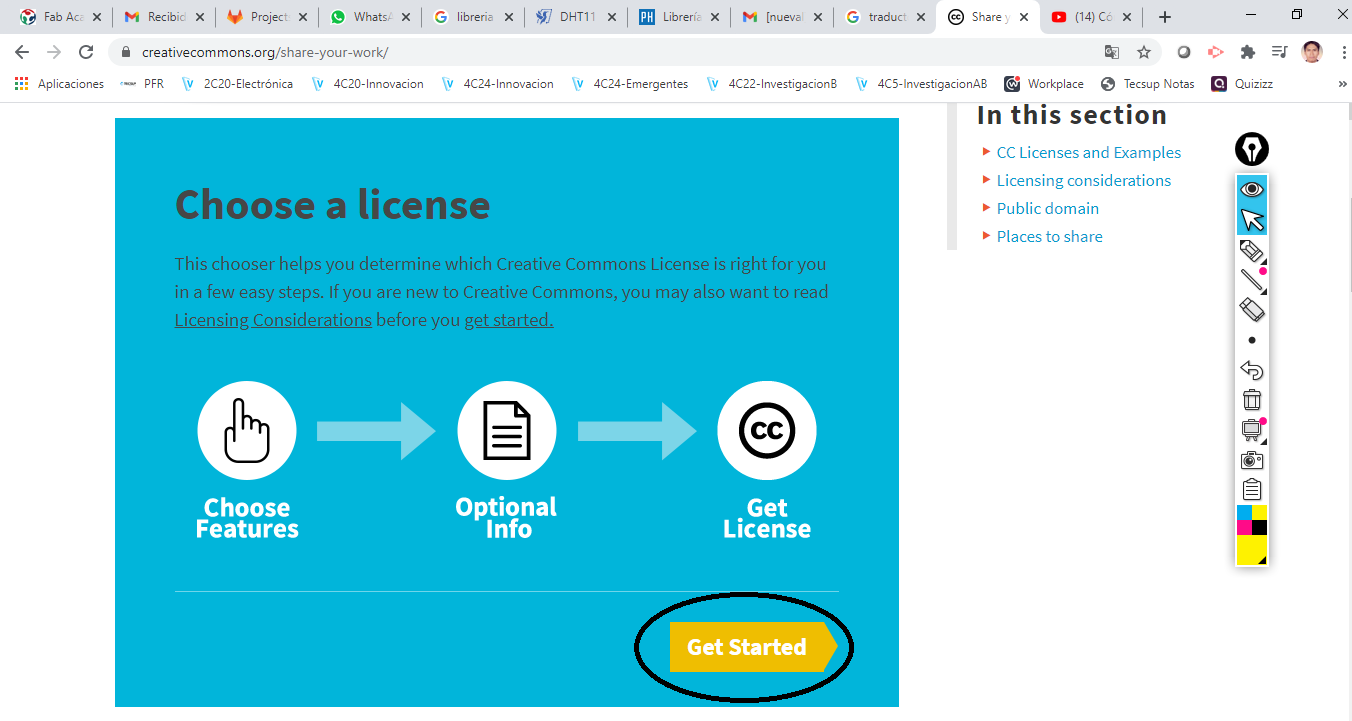Click the yellow Get Started button
Viewport: 1352px width, 721px height.
[753, 647]
